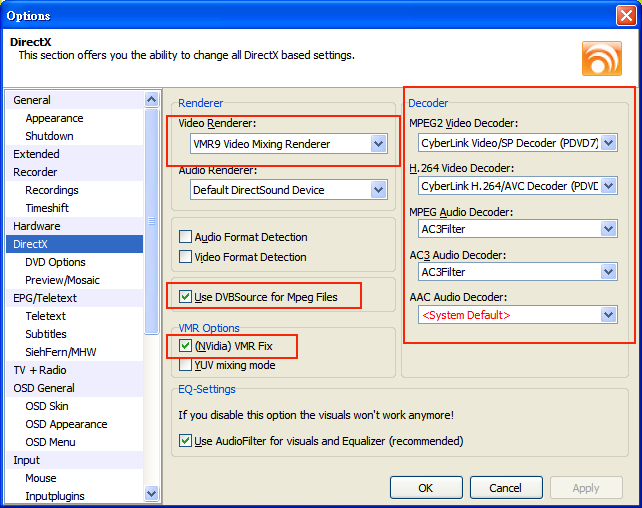642x508 pixels.
Task: Toggle the (NVidia) VMR Fix checkbox
Action: [x=185, y=347]
